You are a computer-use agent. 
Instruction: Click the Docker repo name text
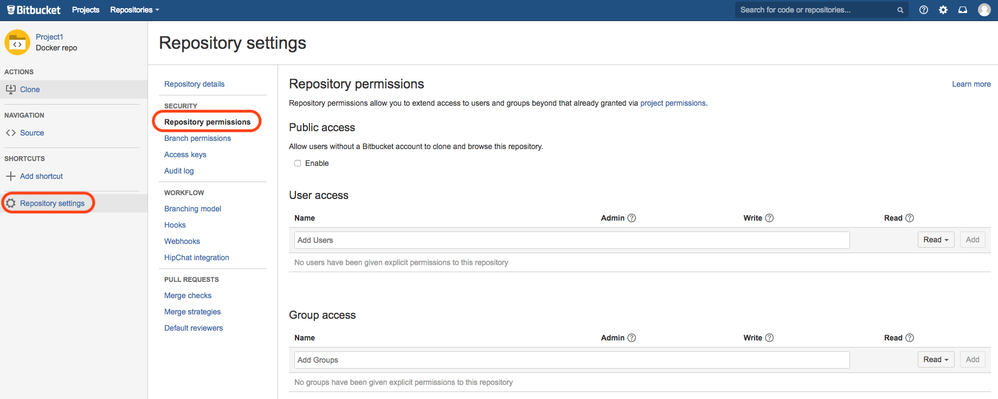57,48
